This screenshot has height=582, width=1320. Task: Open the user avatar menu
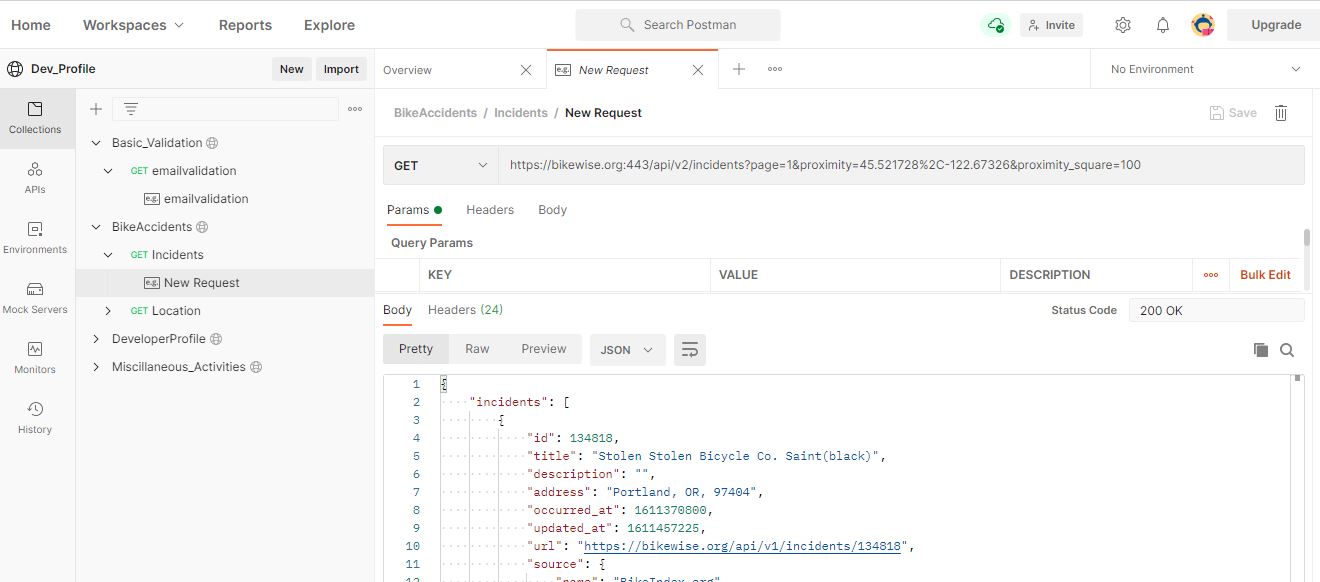point(1203,25)
